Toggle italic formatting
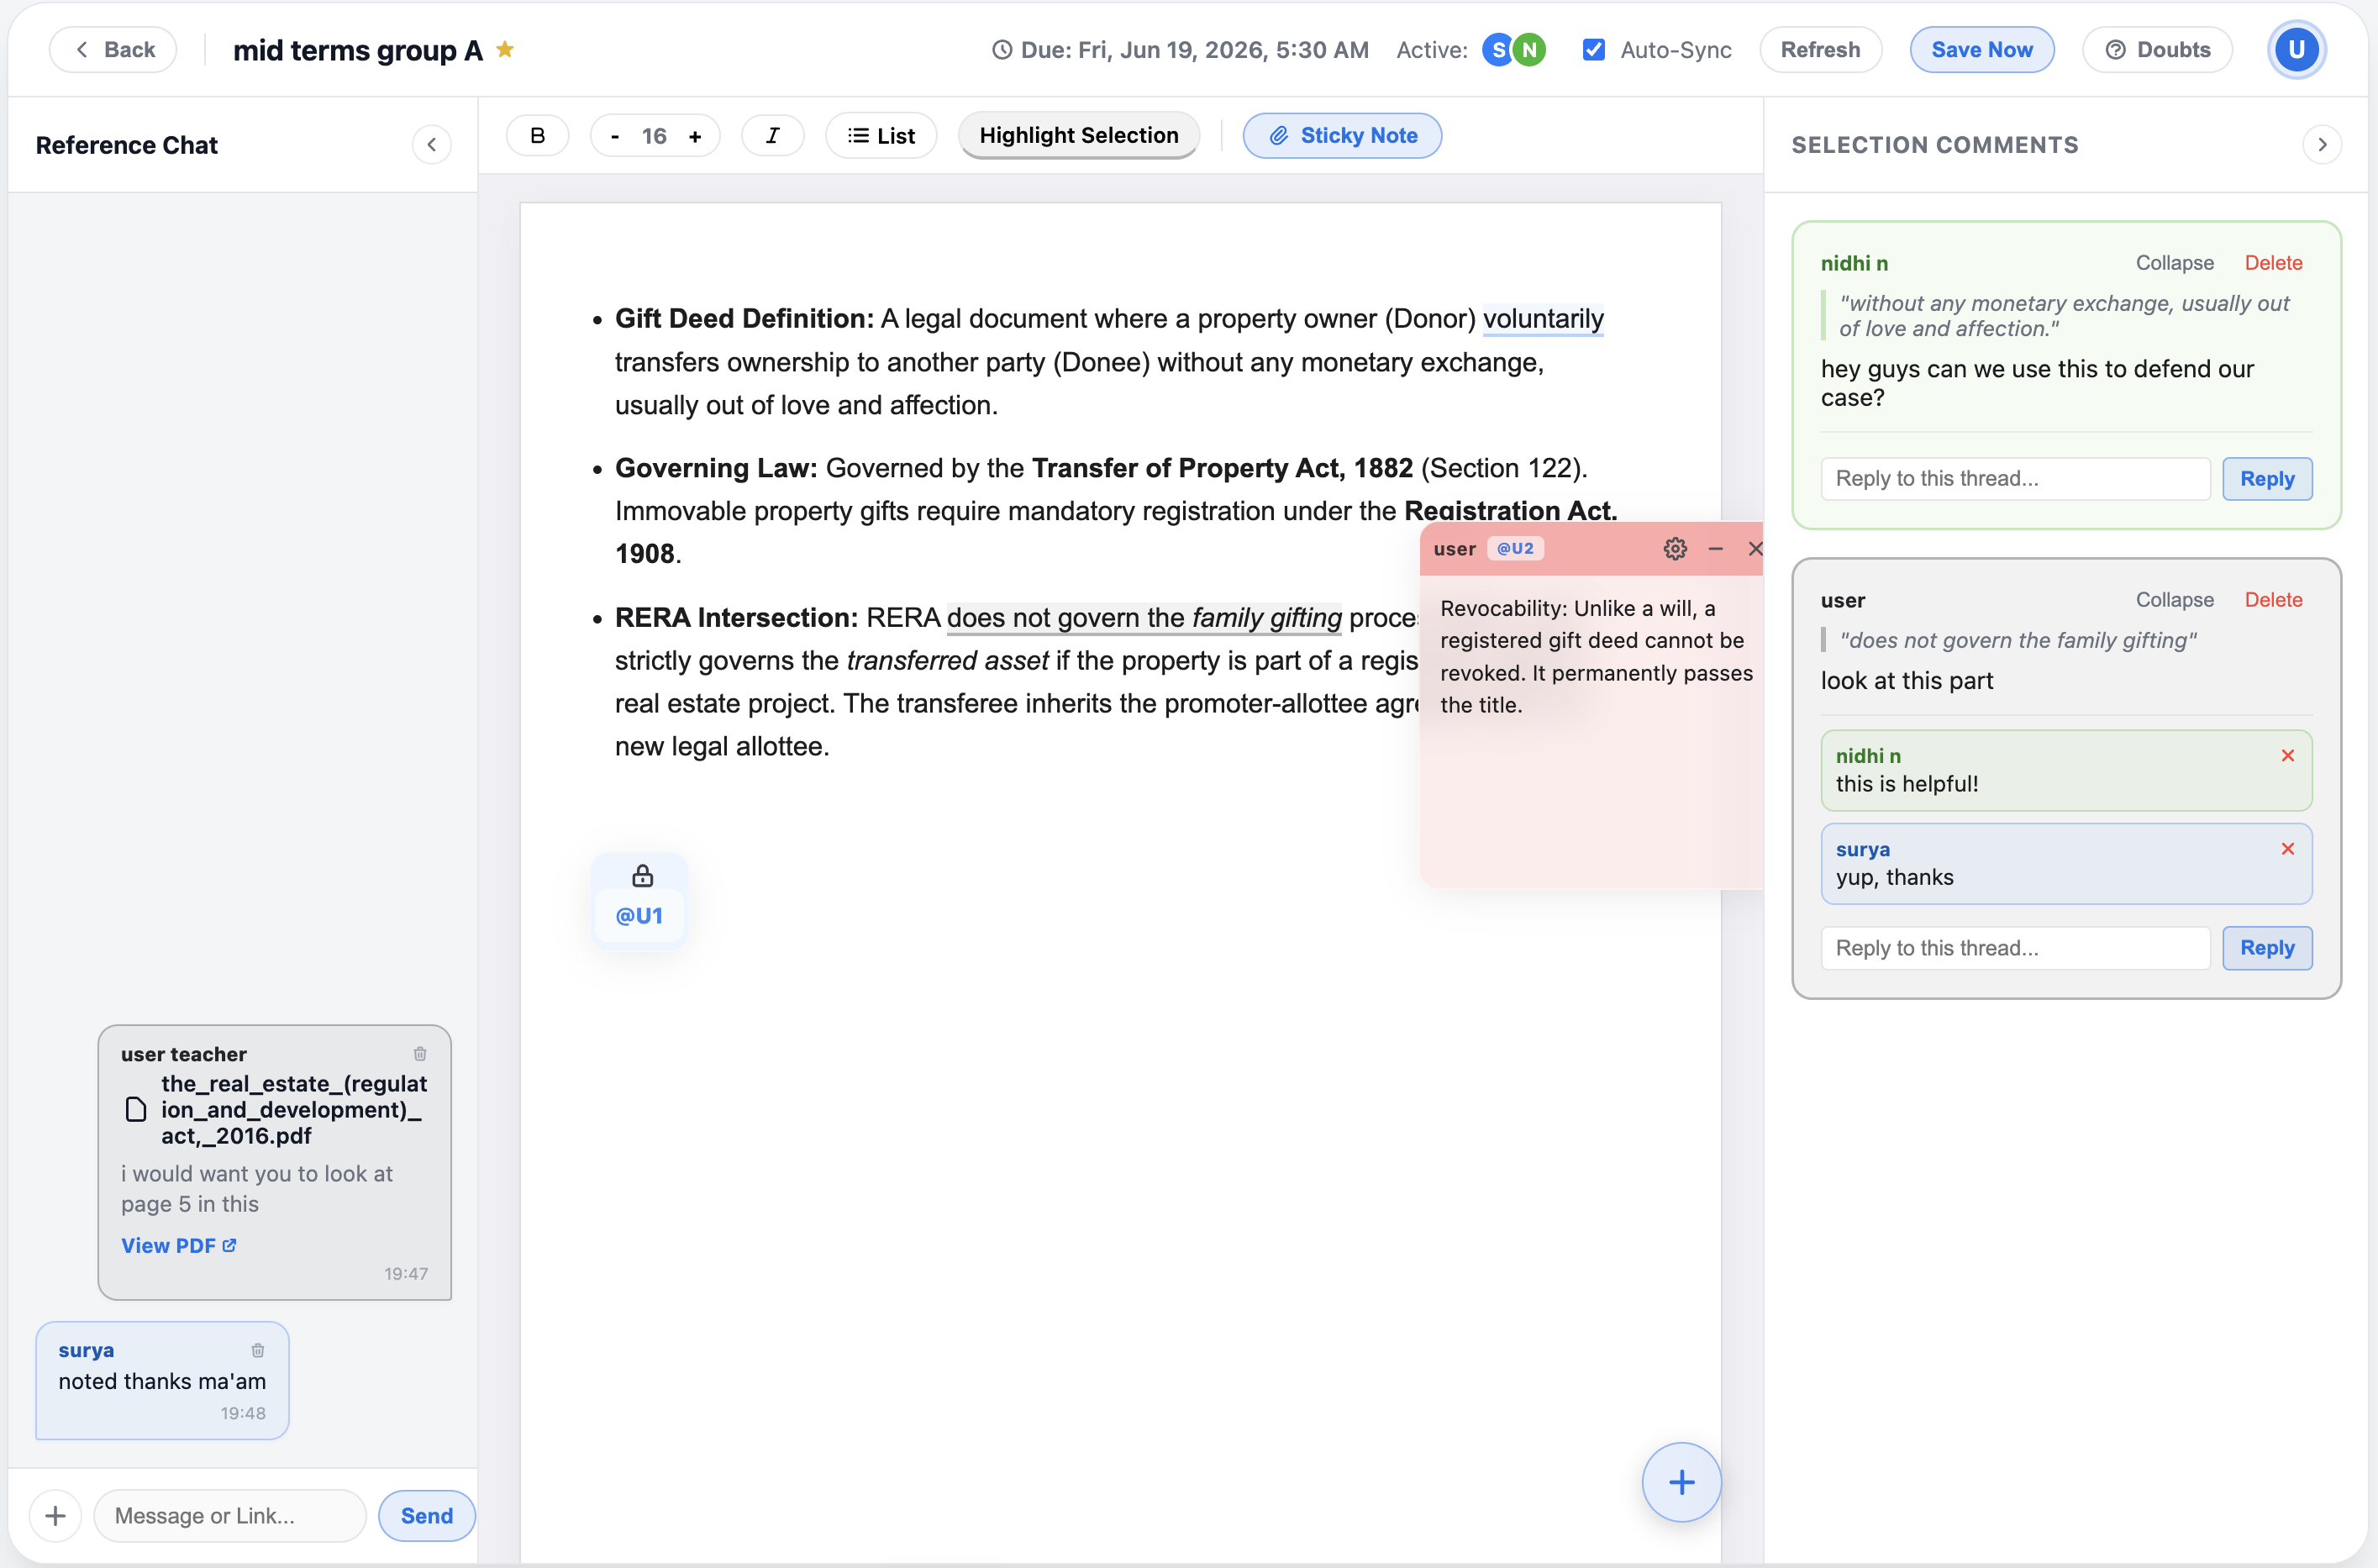The height and width of the screenshot is (1568, 2378). 772,136
